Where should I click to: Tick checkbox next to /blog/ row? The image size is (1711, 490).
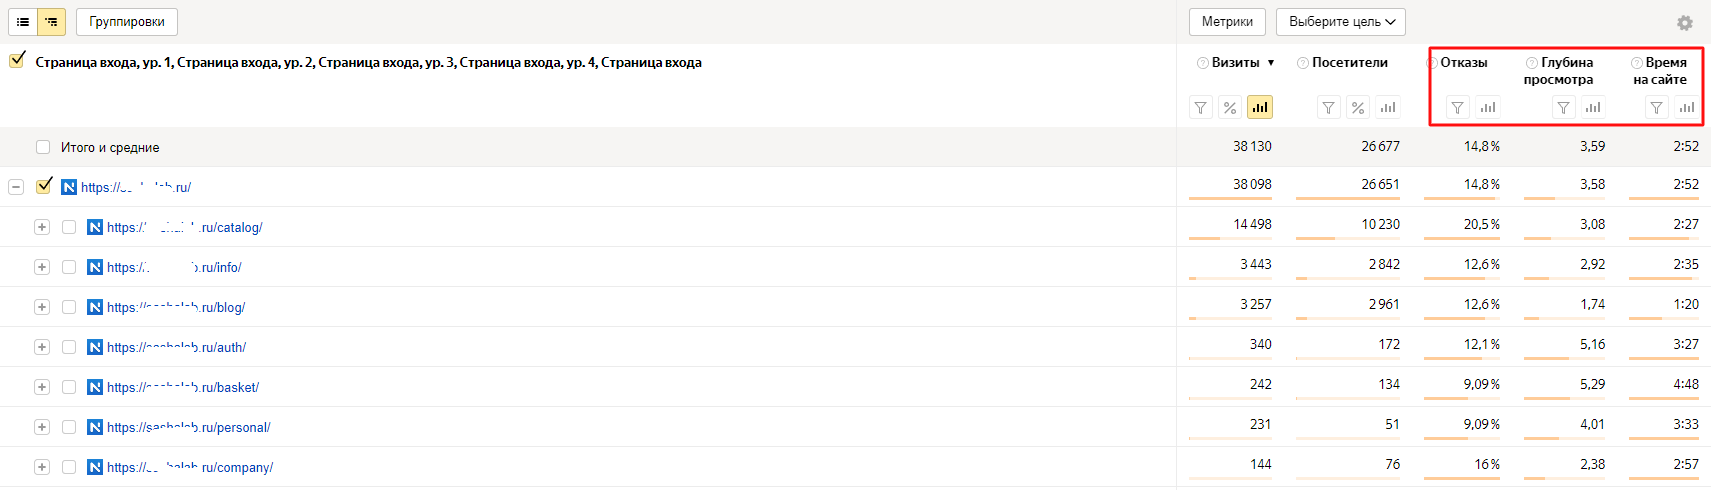[69, 307]
